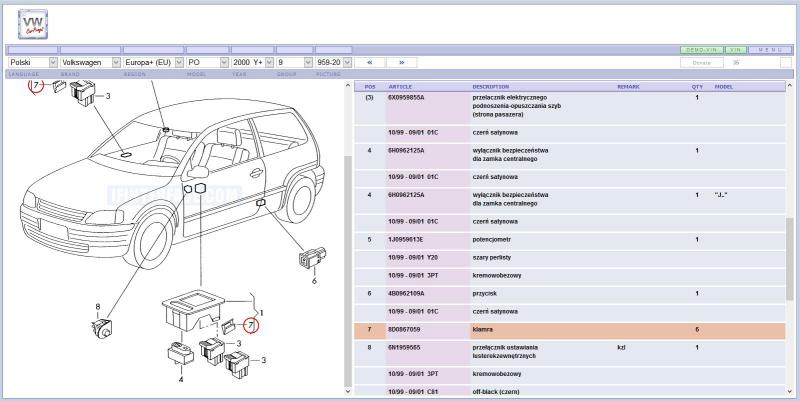Select article 4B0962109A
The image size is (800, 401).
[406, 293]
